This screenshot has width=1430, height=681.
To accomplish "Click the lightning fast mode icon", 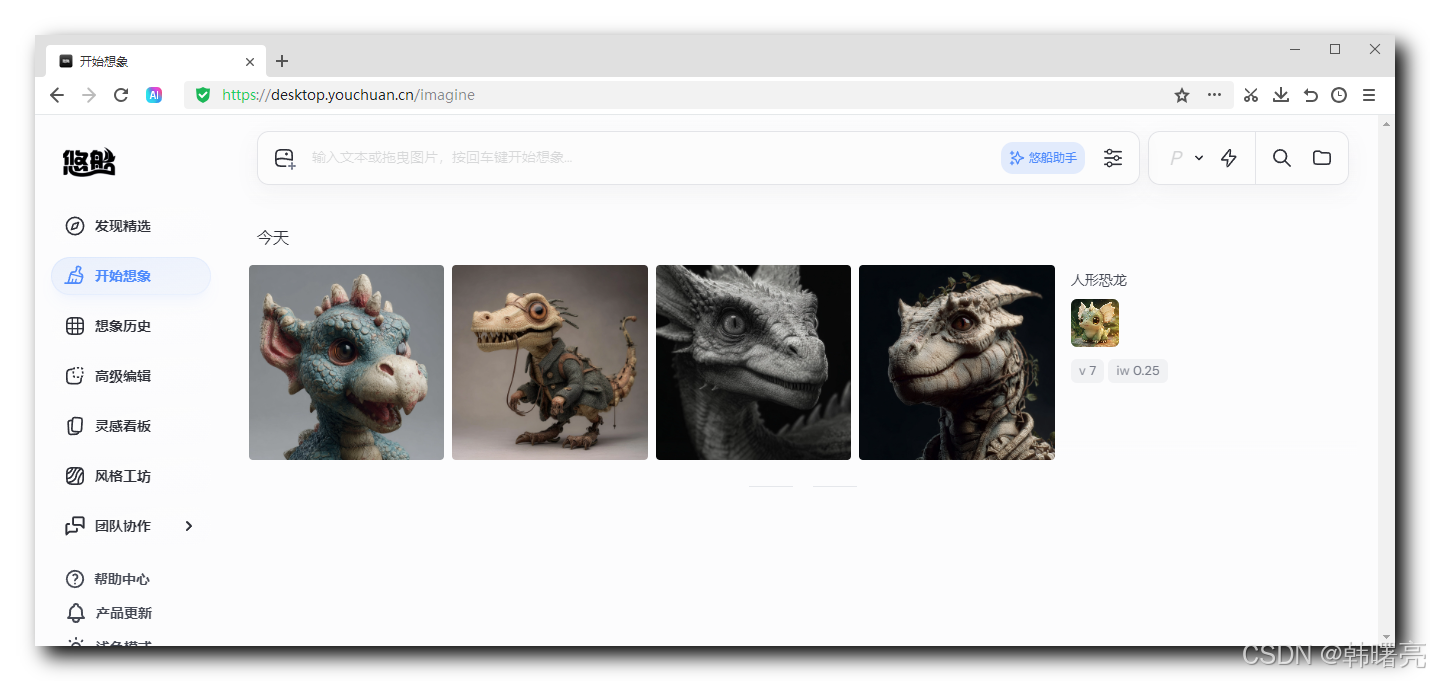I will tap(1229, 158).
